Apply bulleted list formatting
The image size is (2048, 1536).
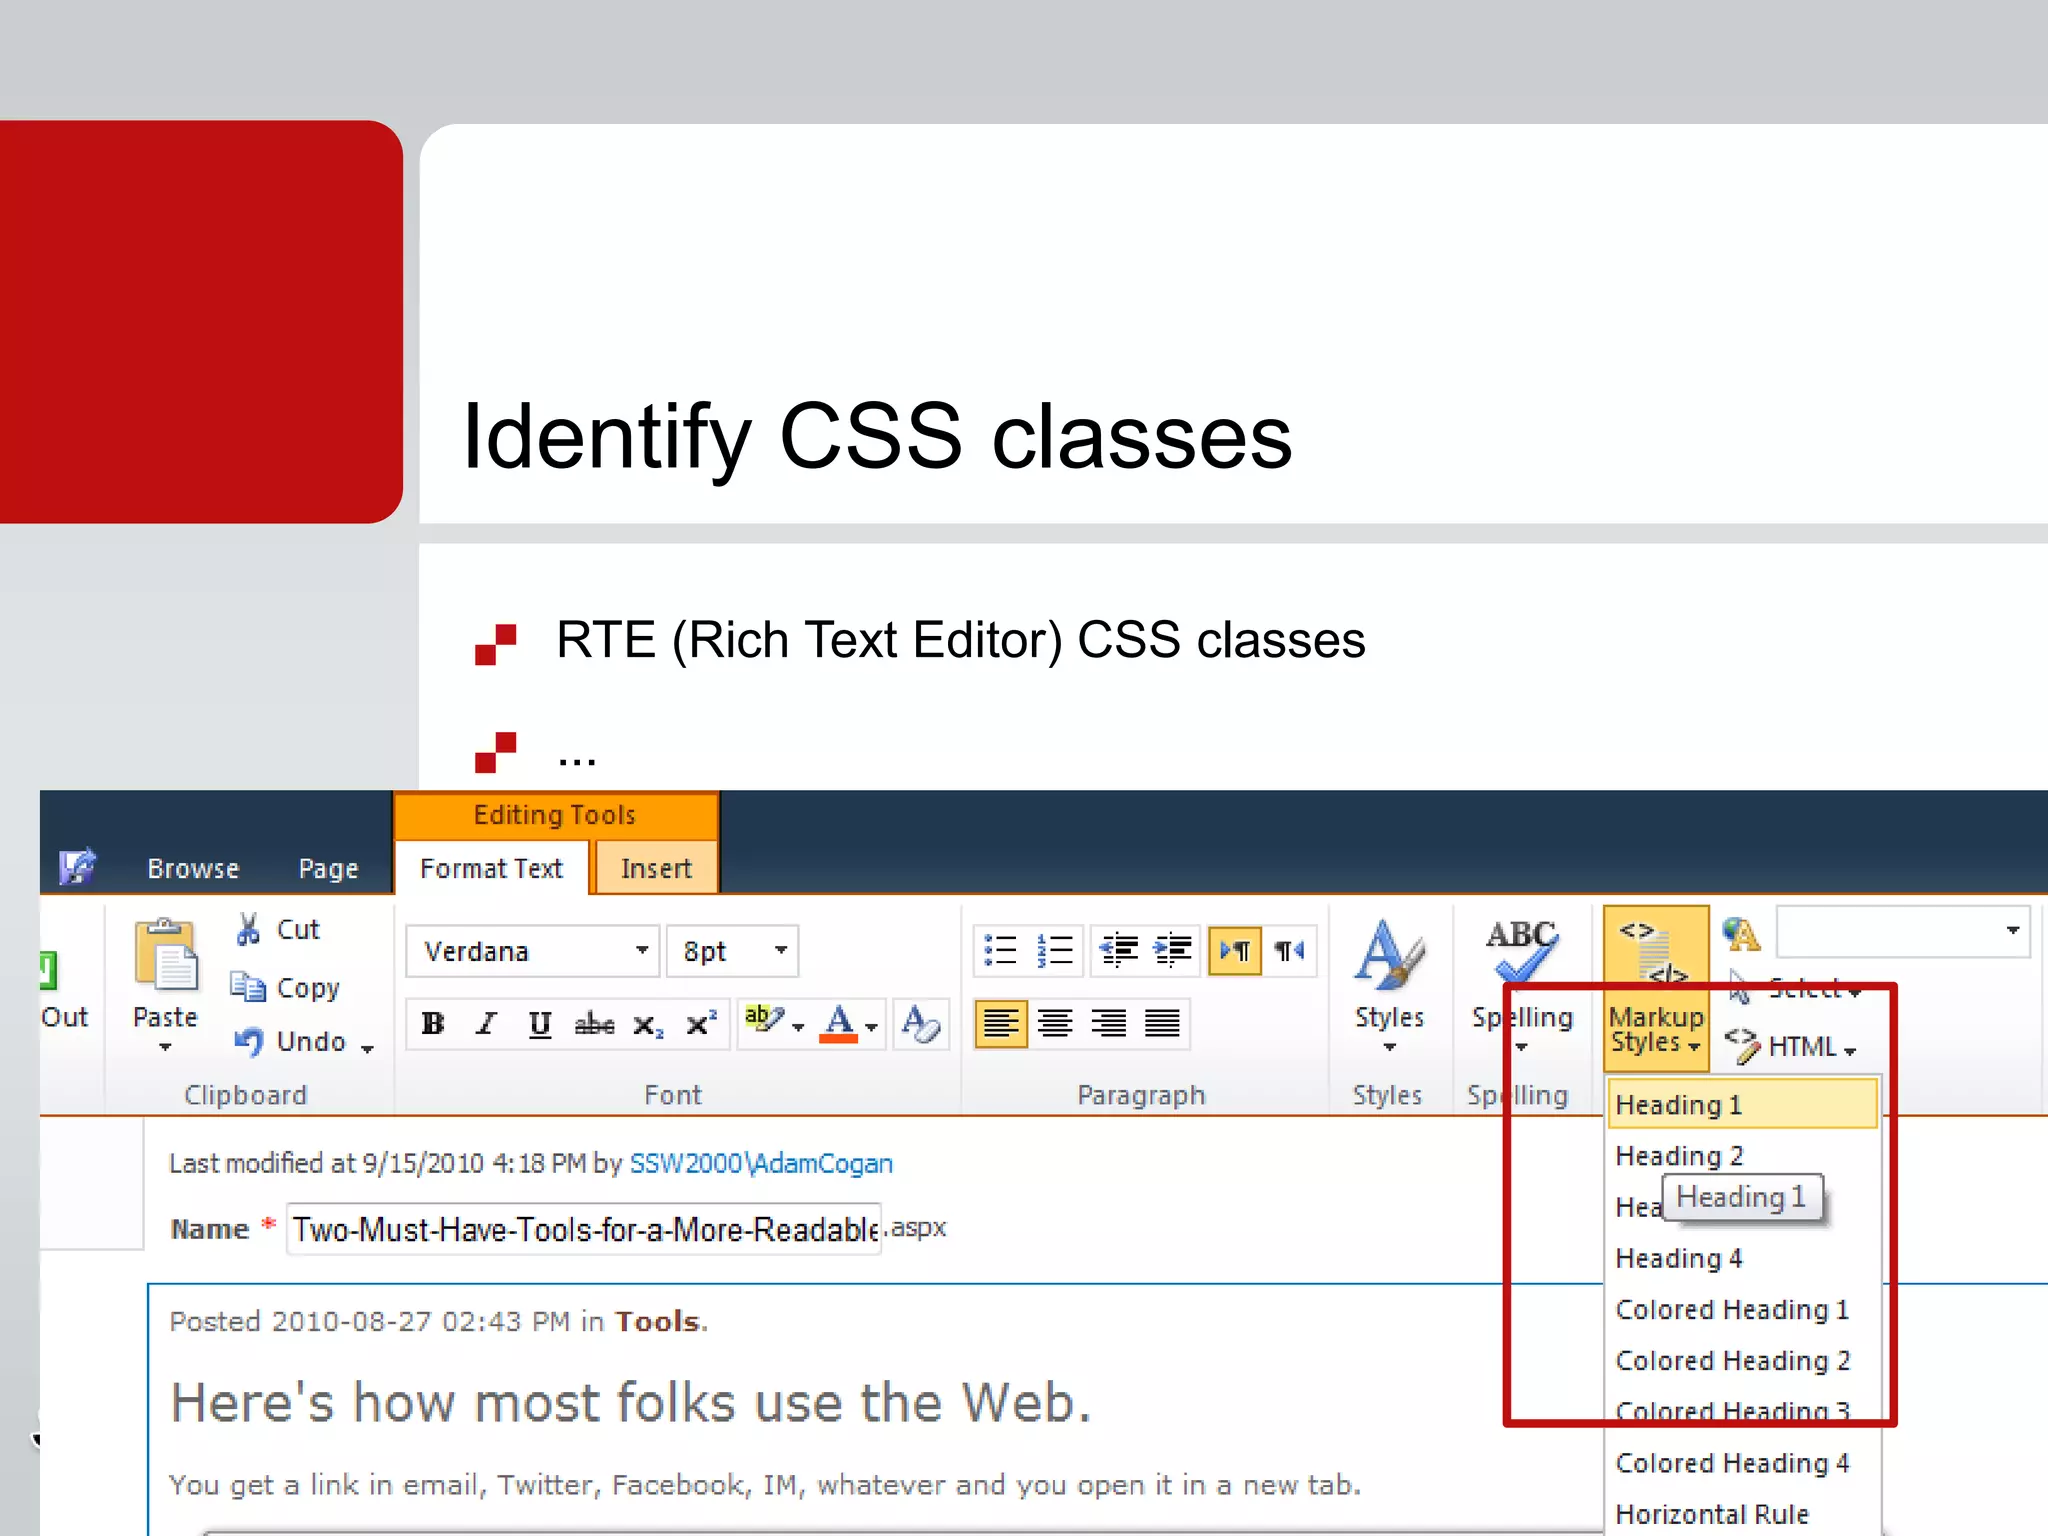click(x=1000, y=950)
